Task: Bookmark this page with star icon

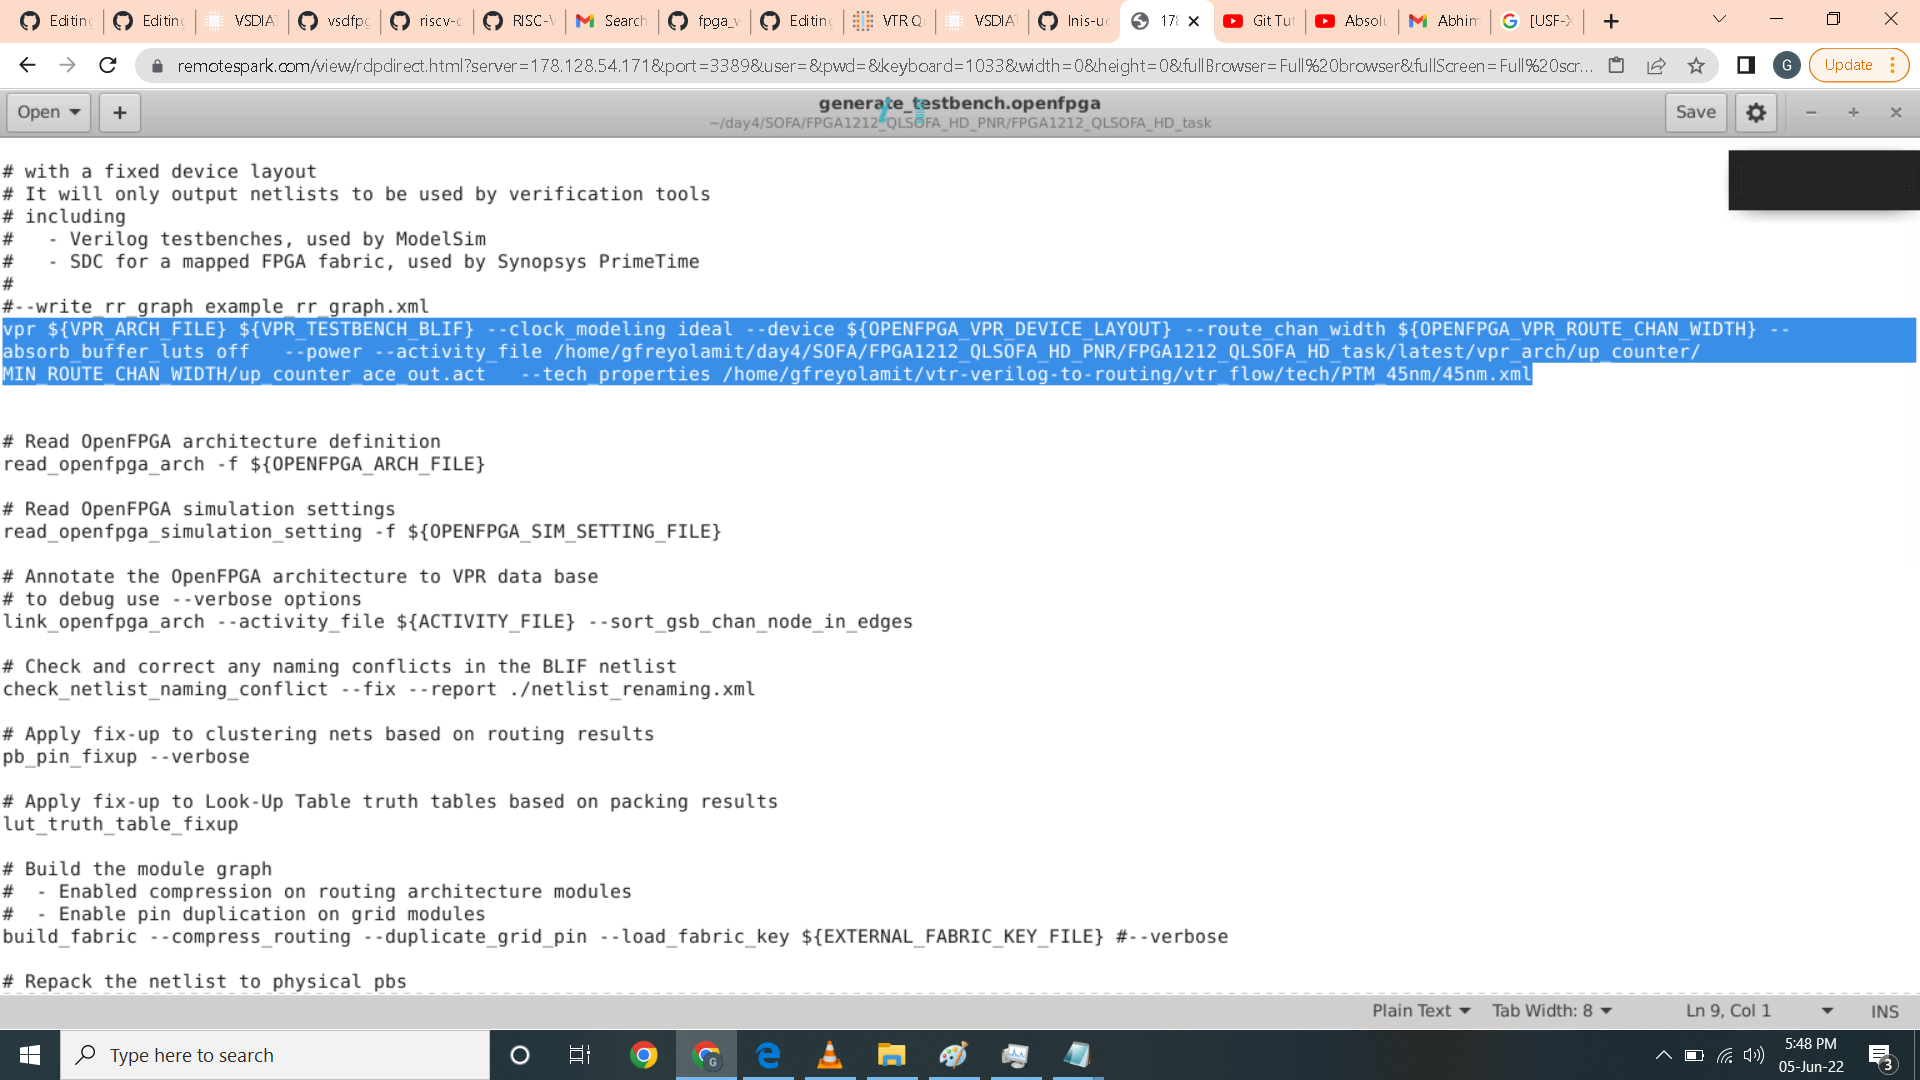Action: point(1696,66)
